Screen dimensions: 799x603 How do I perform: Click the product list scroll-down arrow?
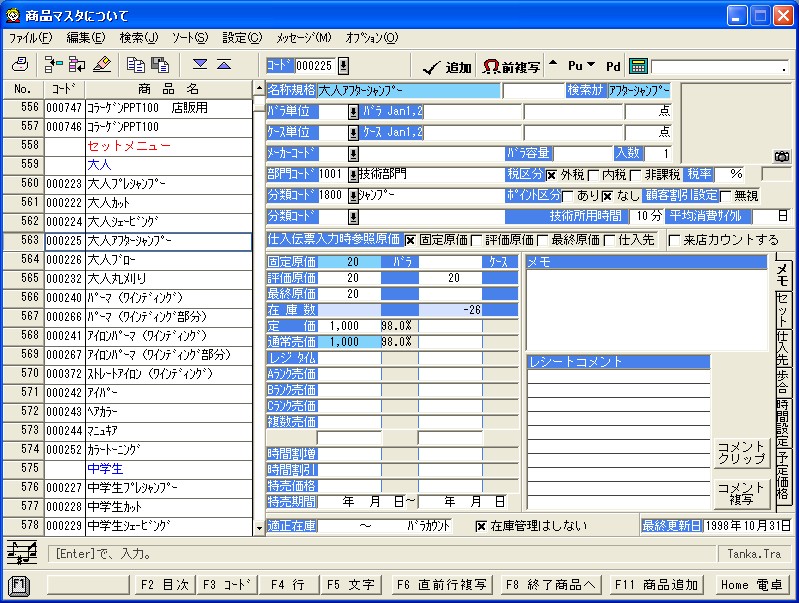[259, 528]
